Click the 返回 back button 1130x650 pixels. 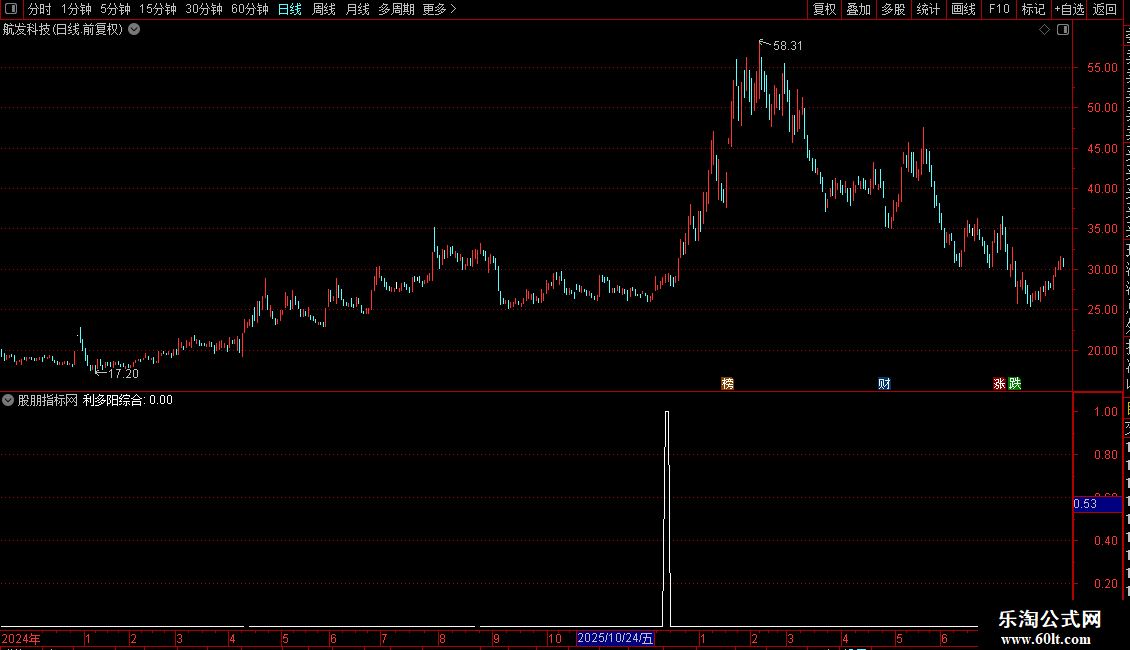click(x=1104, y=9)
